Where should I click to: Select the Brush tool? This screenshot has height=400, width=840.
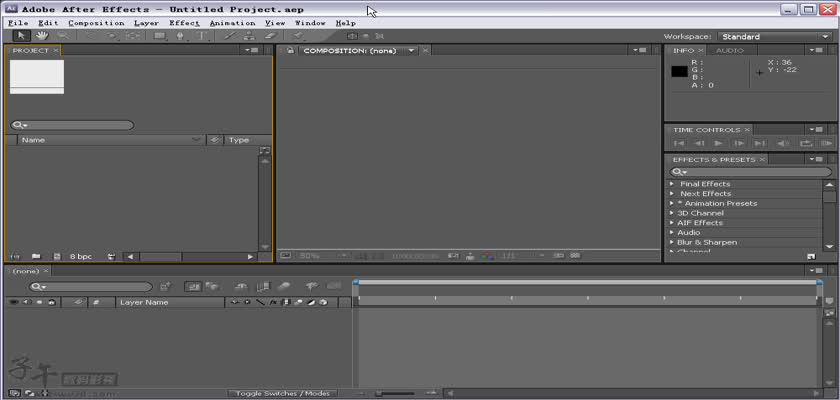coord(229,36)
